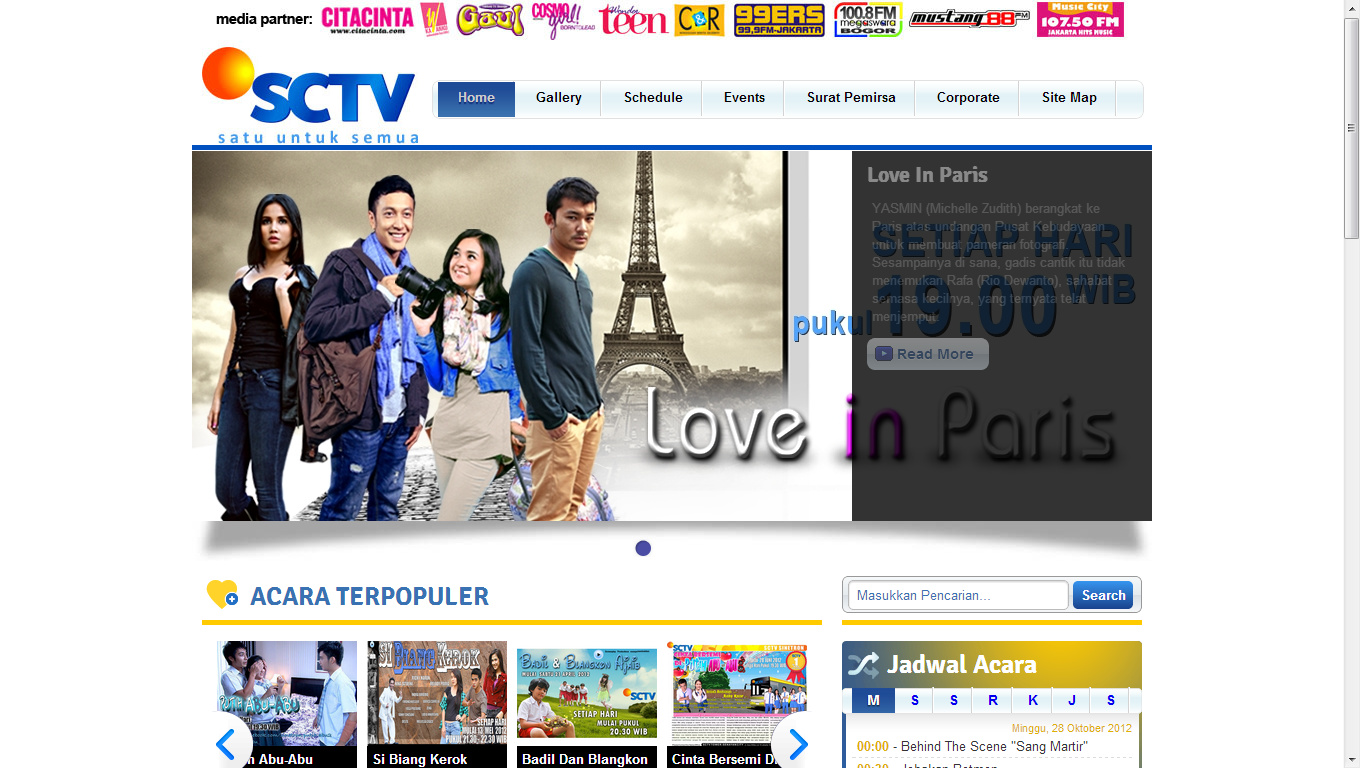Select the R (Rabu) schedule day tab
This screenshot has width=1360, height=768.
993,700
